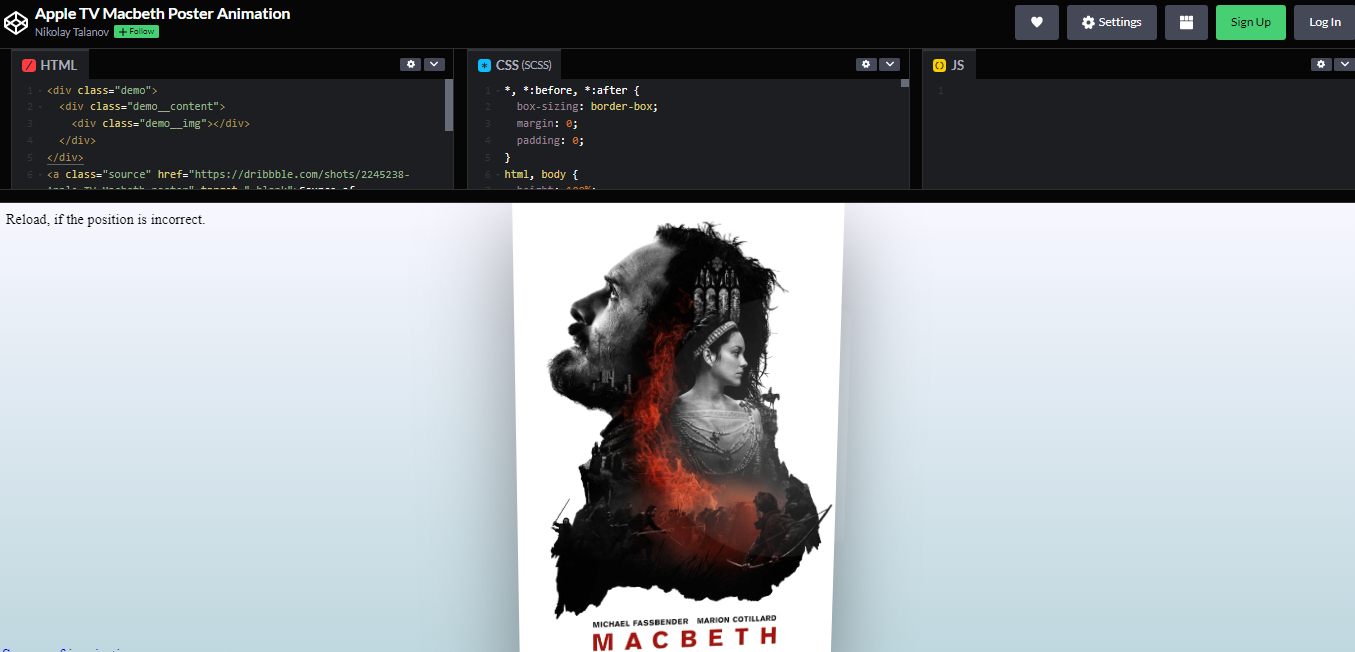This screenshot has width=1355, height=652.
Task: Click the HTML tab's red slash icon
Action: tap(29, 65)
